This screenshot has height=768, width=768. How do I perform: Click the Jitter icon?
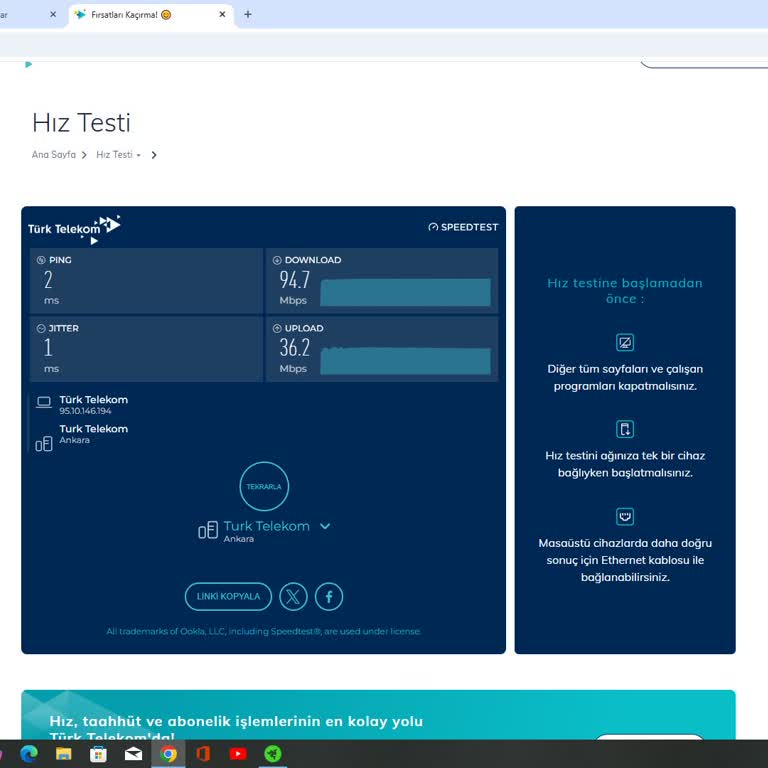click(41, 329)
